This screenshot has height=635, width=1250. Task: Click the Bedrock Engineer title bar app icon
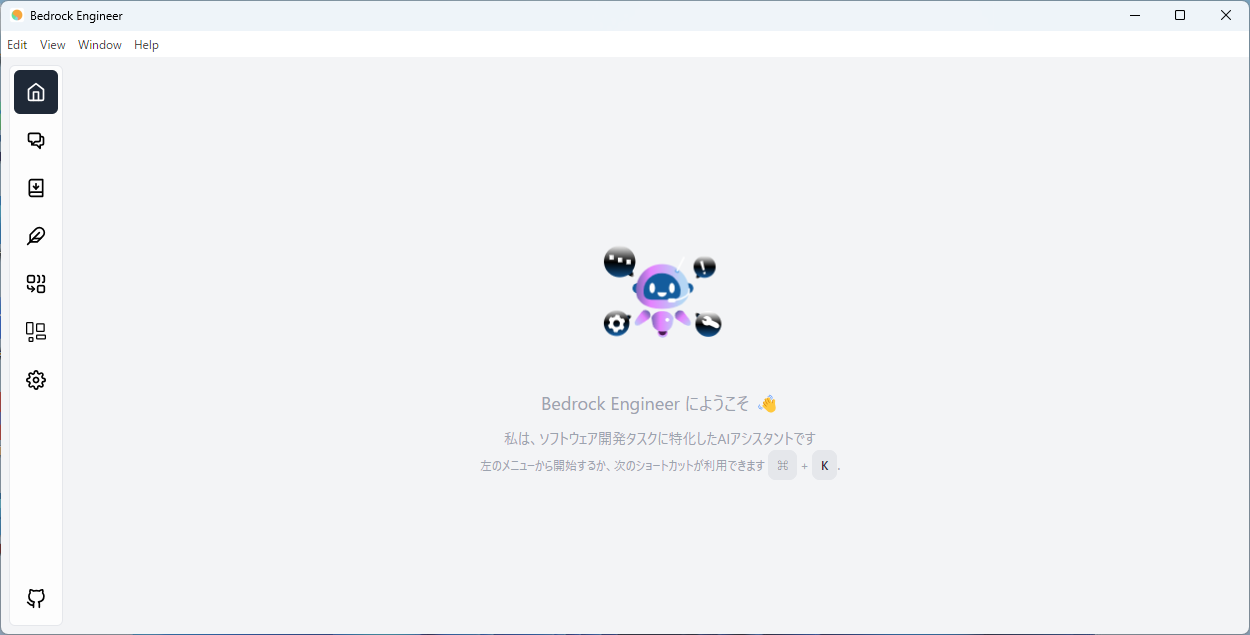[17, 15]
